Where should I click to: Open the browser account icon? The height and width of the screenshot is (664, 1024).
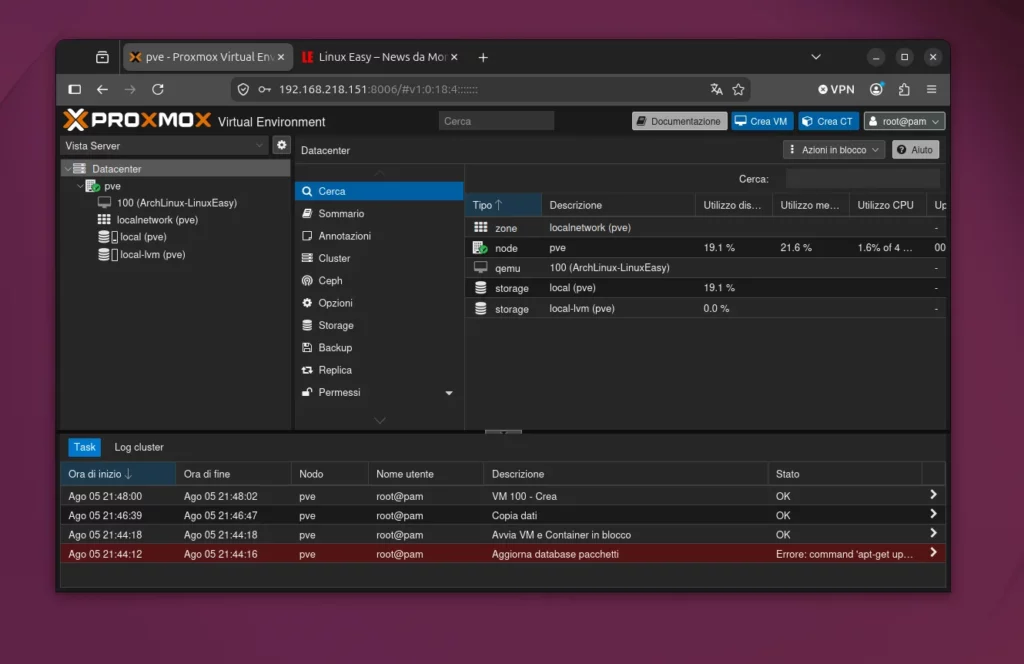coord(876,89)
